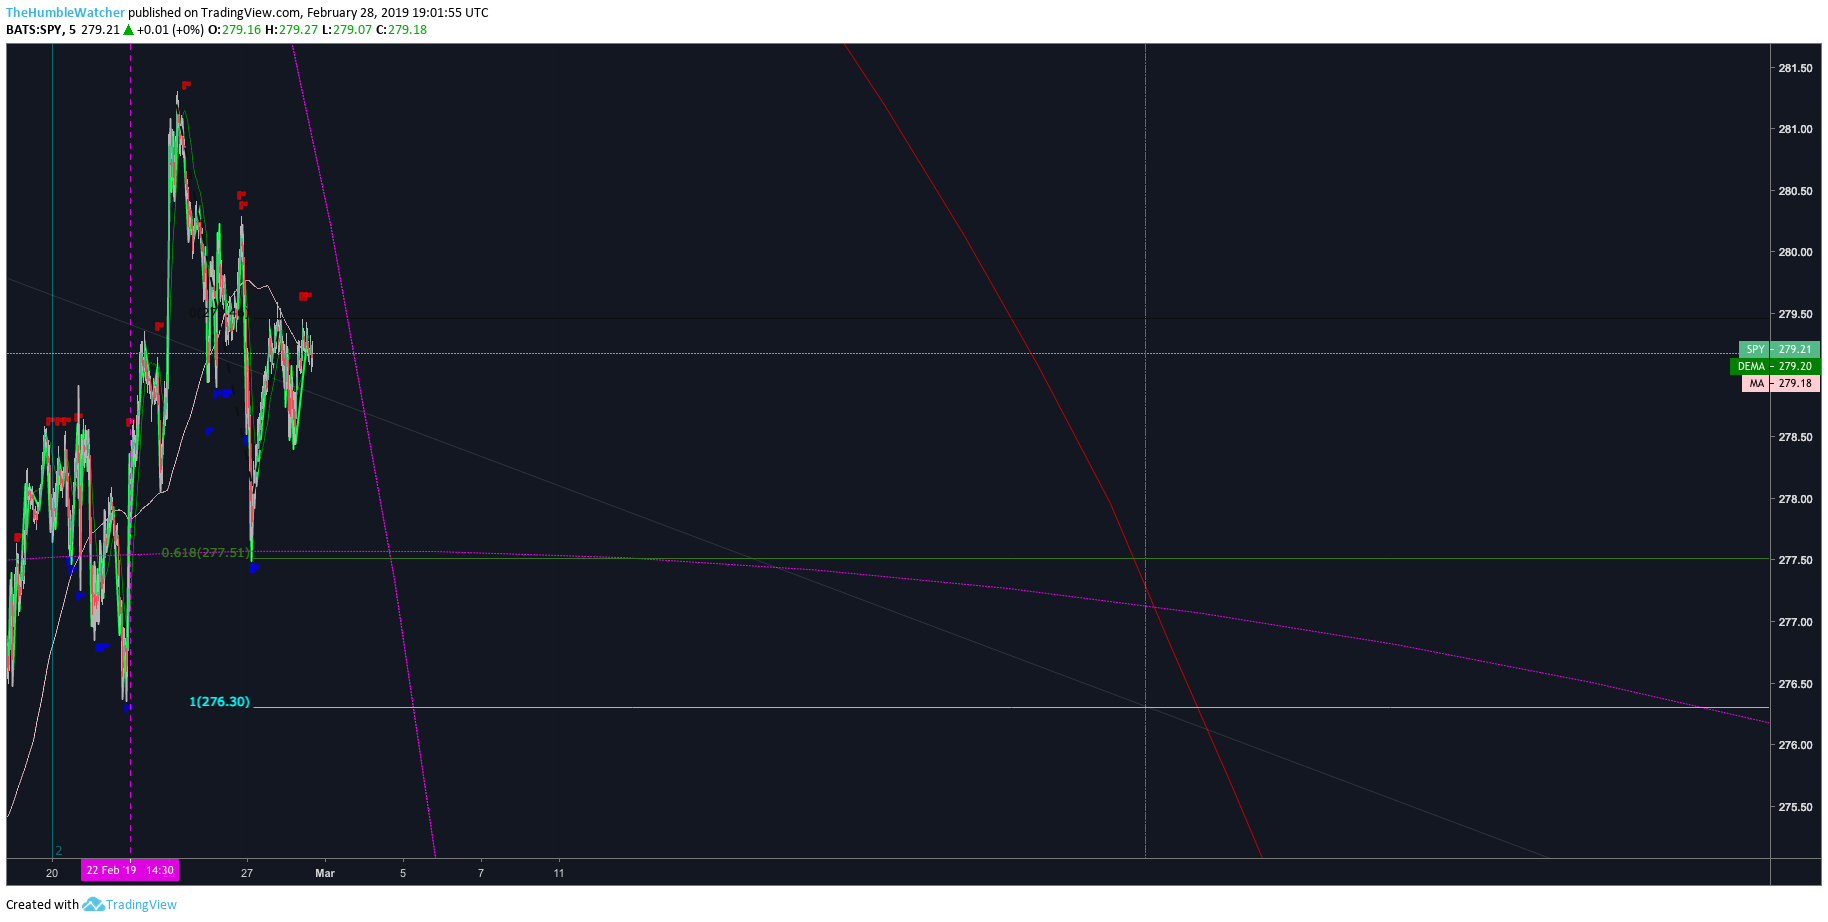Click the 27 date label on time axis
This screenshot has height=922, width=1828.
pyautogui.click(x=247, y=873)
